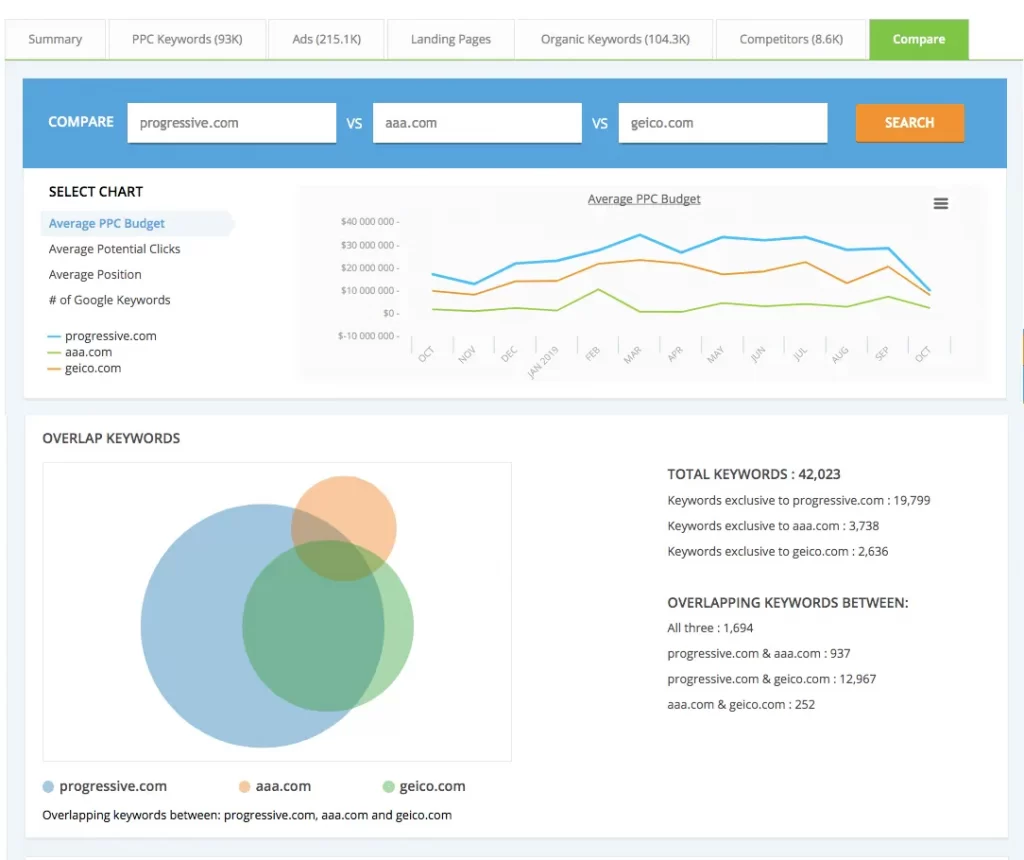Click Keywords exclusive to progressive.com : 19,799
The image size is (1024, 860).
coord(799,500)
